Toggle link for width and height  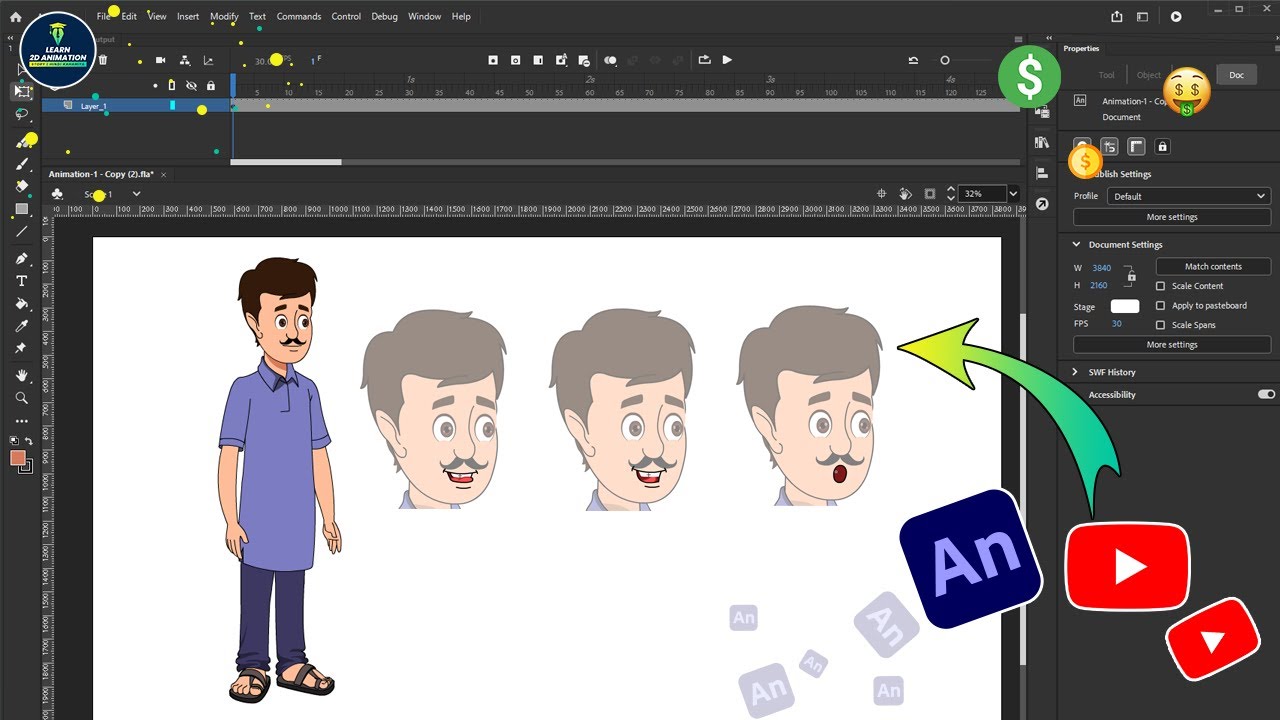[1131, 277]
